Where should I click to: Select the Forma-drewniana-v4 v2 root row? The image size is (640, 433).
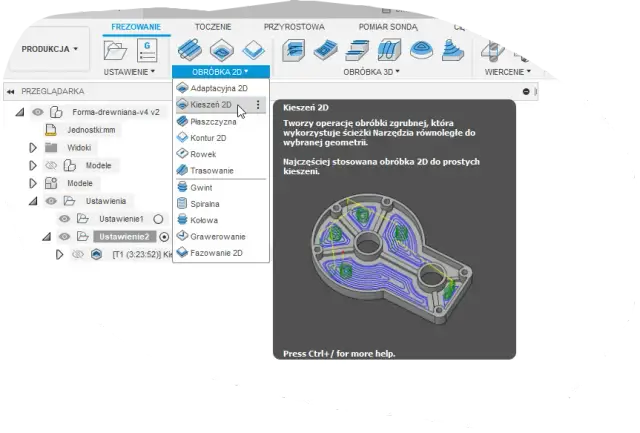(116, 112)
